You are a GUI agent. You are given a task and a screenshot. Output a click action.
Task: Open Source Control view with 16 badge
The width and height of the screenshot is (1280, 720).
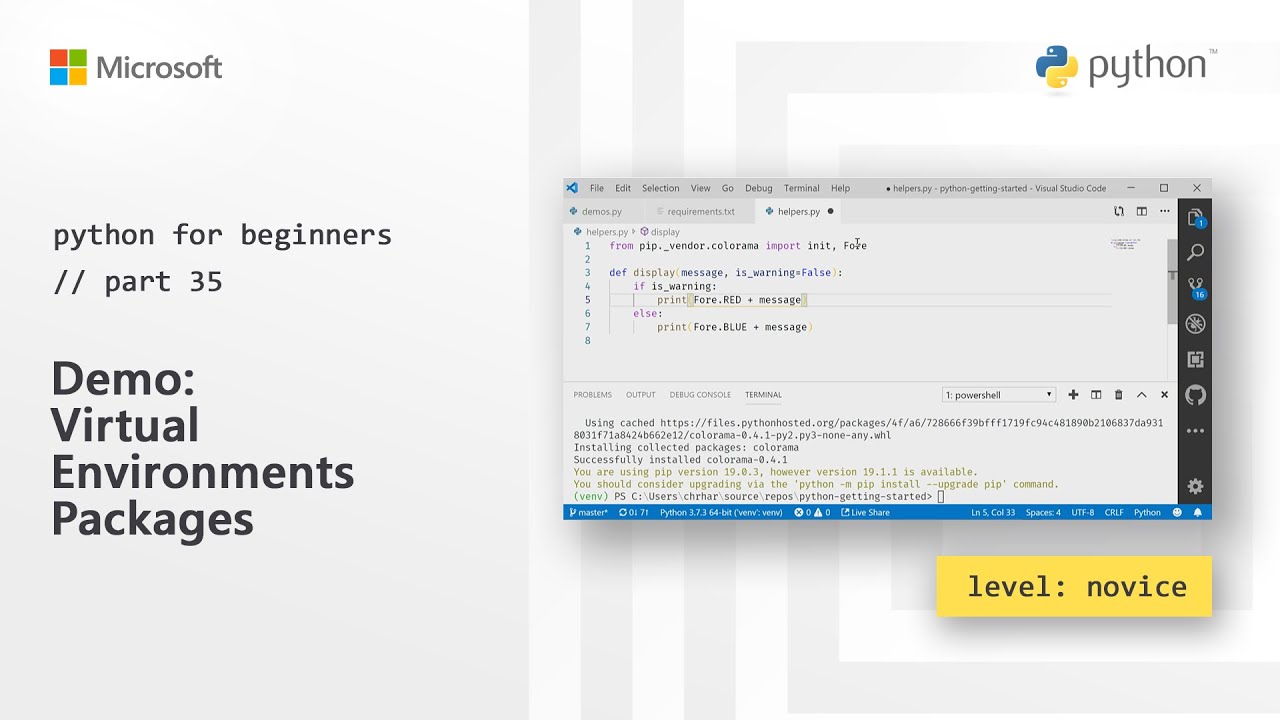1195,288
